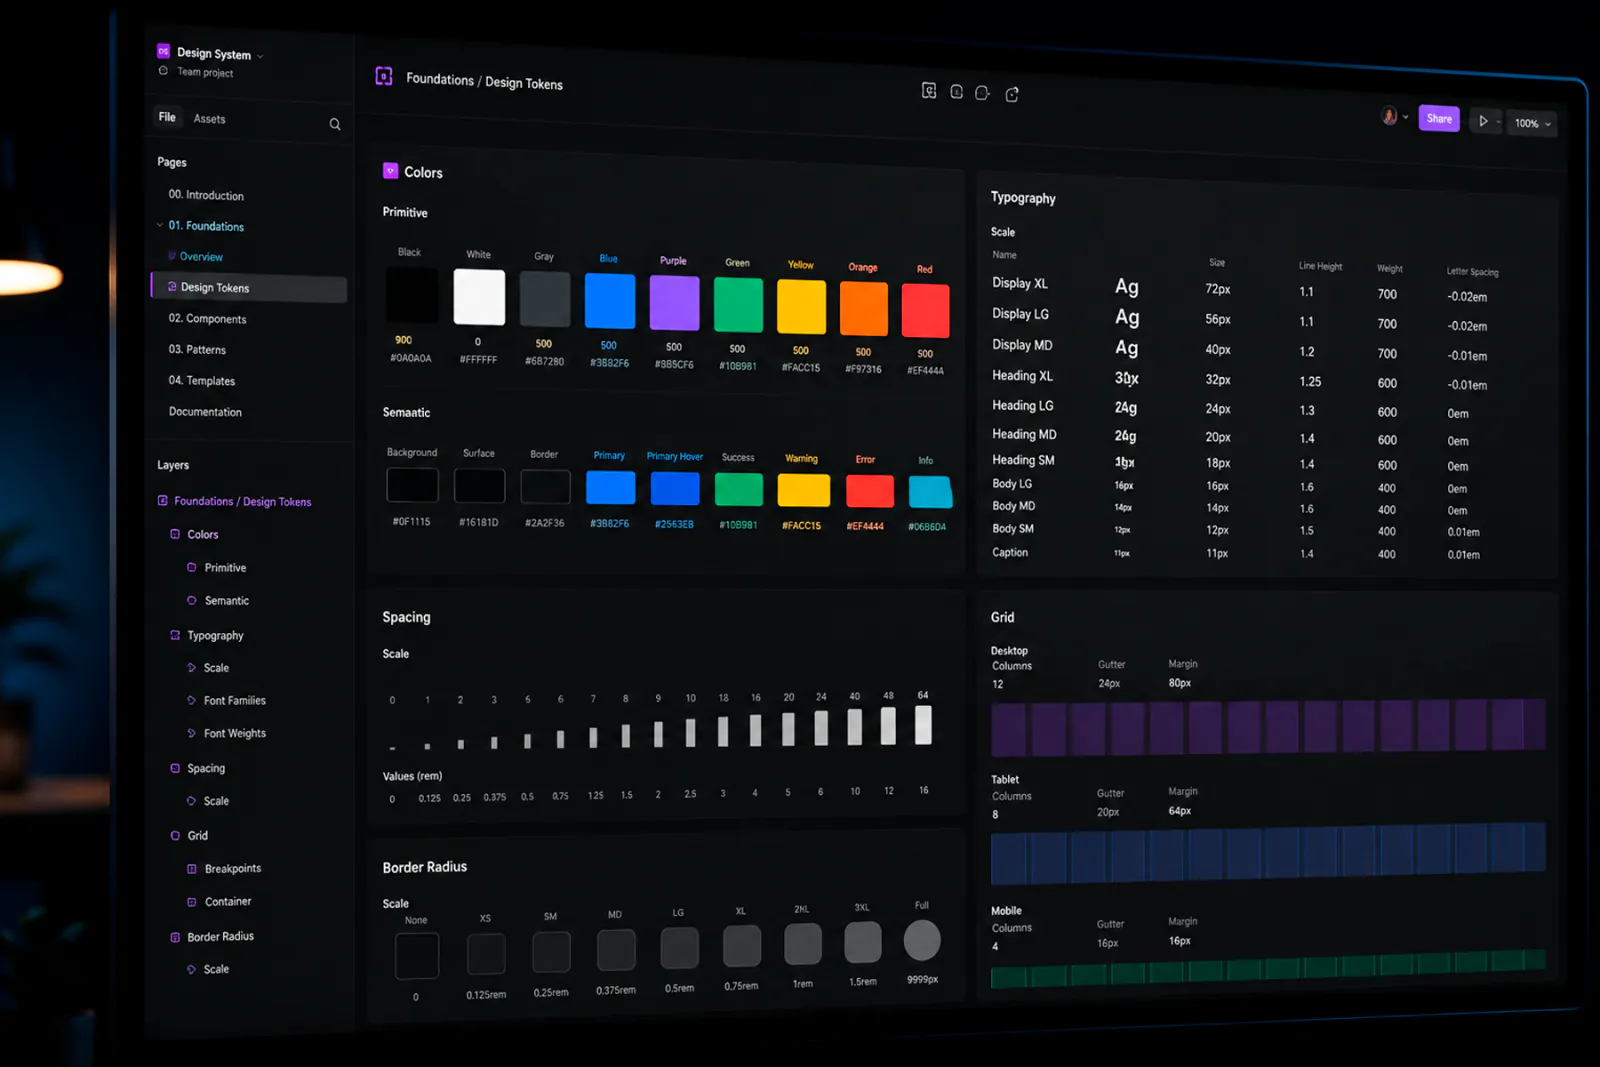Open the user avatar in the toolbar
This screenshot has height=1067, width=1600.
click(1389, 116)
